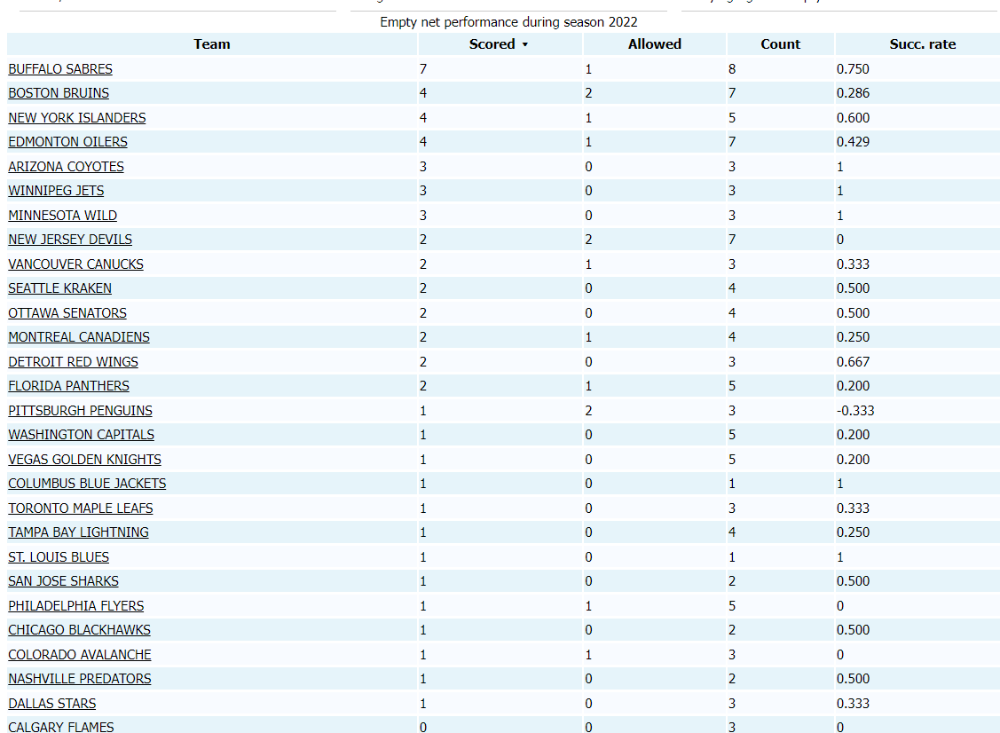This screenshot has height=733, width=1000.
Task: Open the Vegas Golden Knights link
Action: 85,459
